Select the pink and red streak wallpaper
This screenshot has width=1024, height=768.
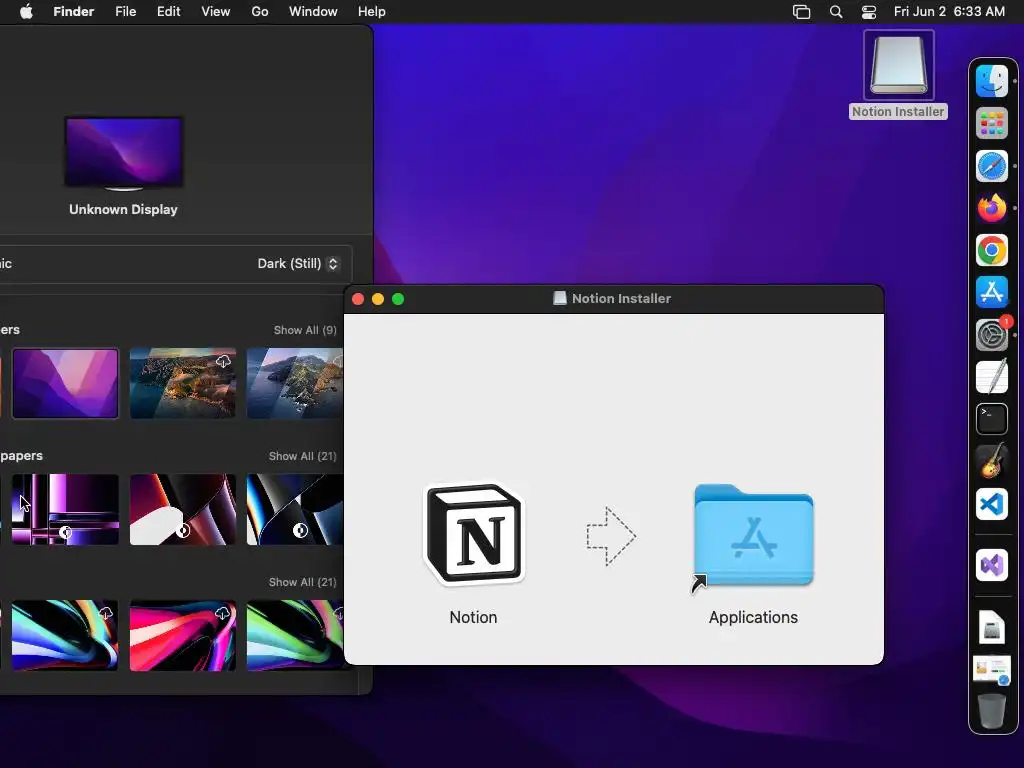coord(183,635)
